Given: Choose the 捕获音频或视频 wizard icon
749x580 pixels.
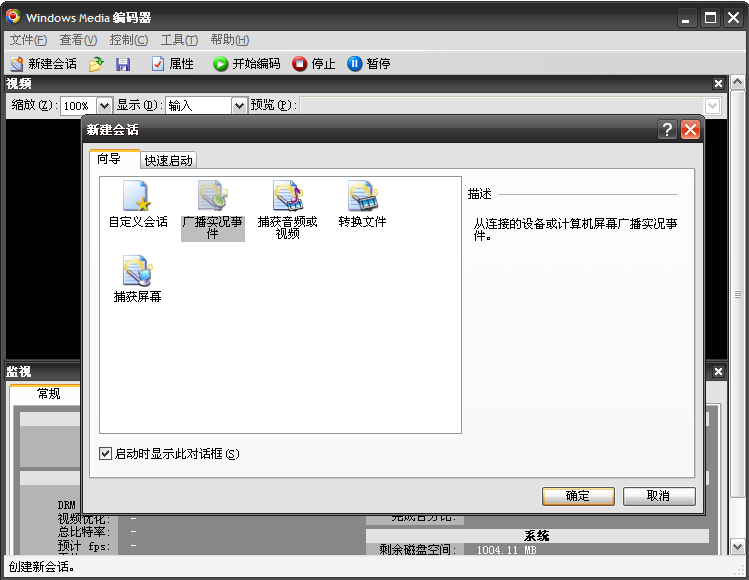Looking at the screenshot, I should click(x=288, y=210).
